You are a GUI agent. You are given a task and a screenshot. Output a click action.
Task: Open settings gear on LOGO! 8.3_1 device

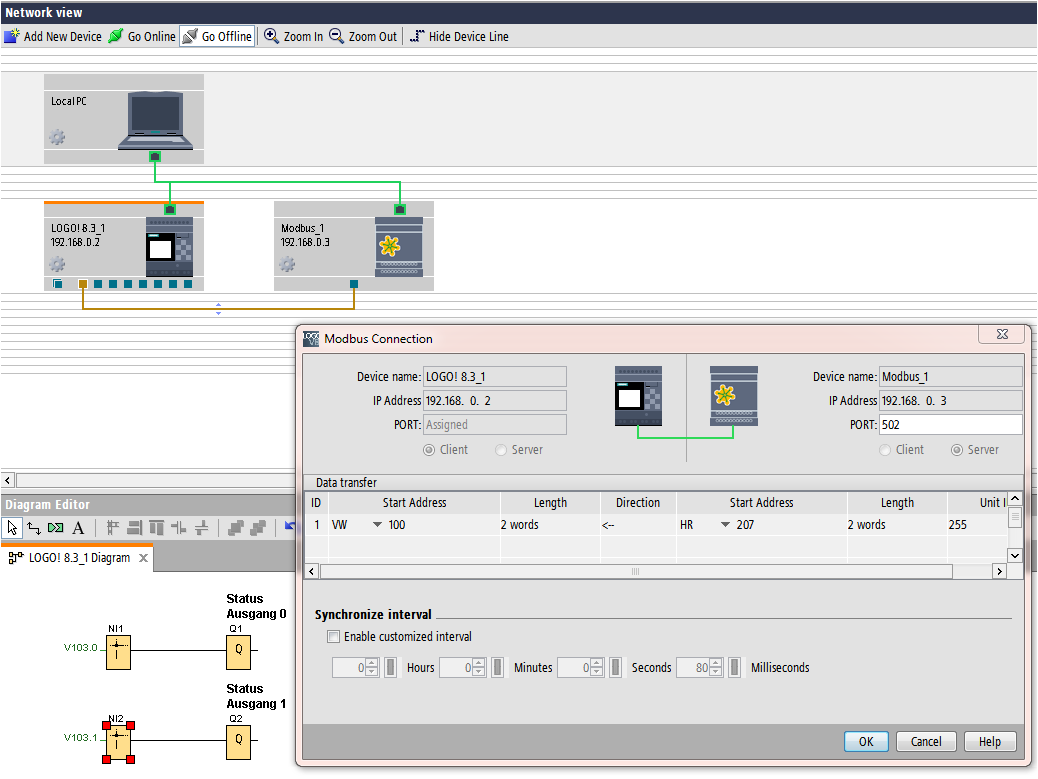pyautogui.click(x=57, y=264)
